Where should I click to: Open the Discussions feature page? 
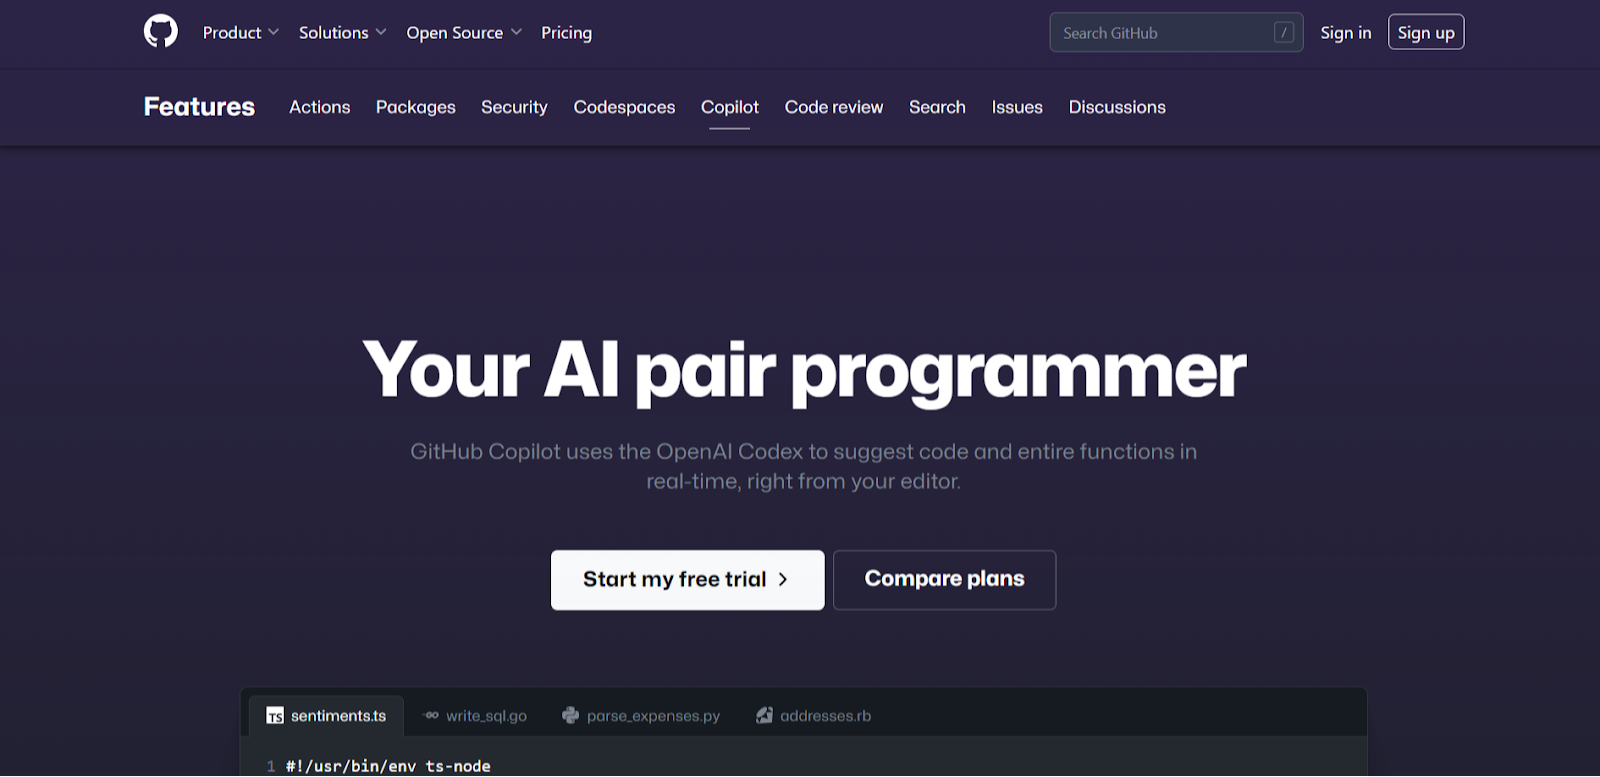1117,107
